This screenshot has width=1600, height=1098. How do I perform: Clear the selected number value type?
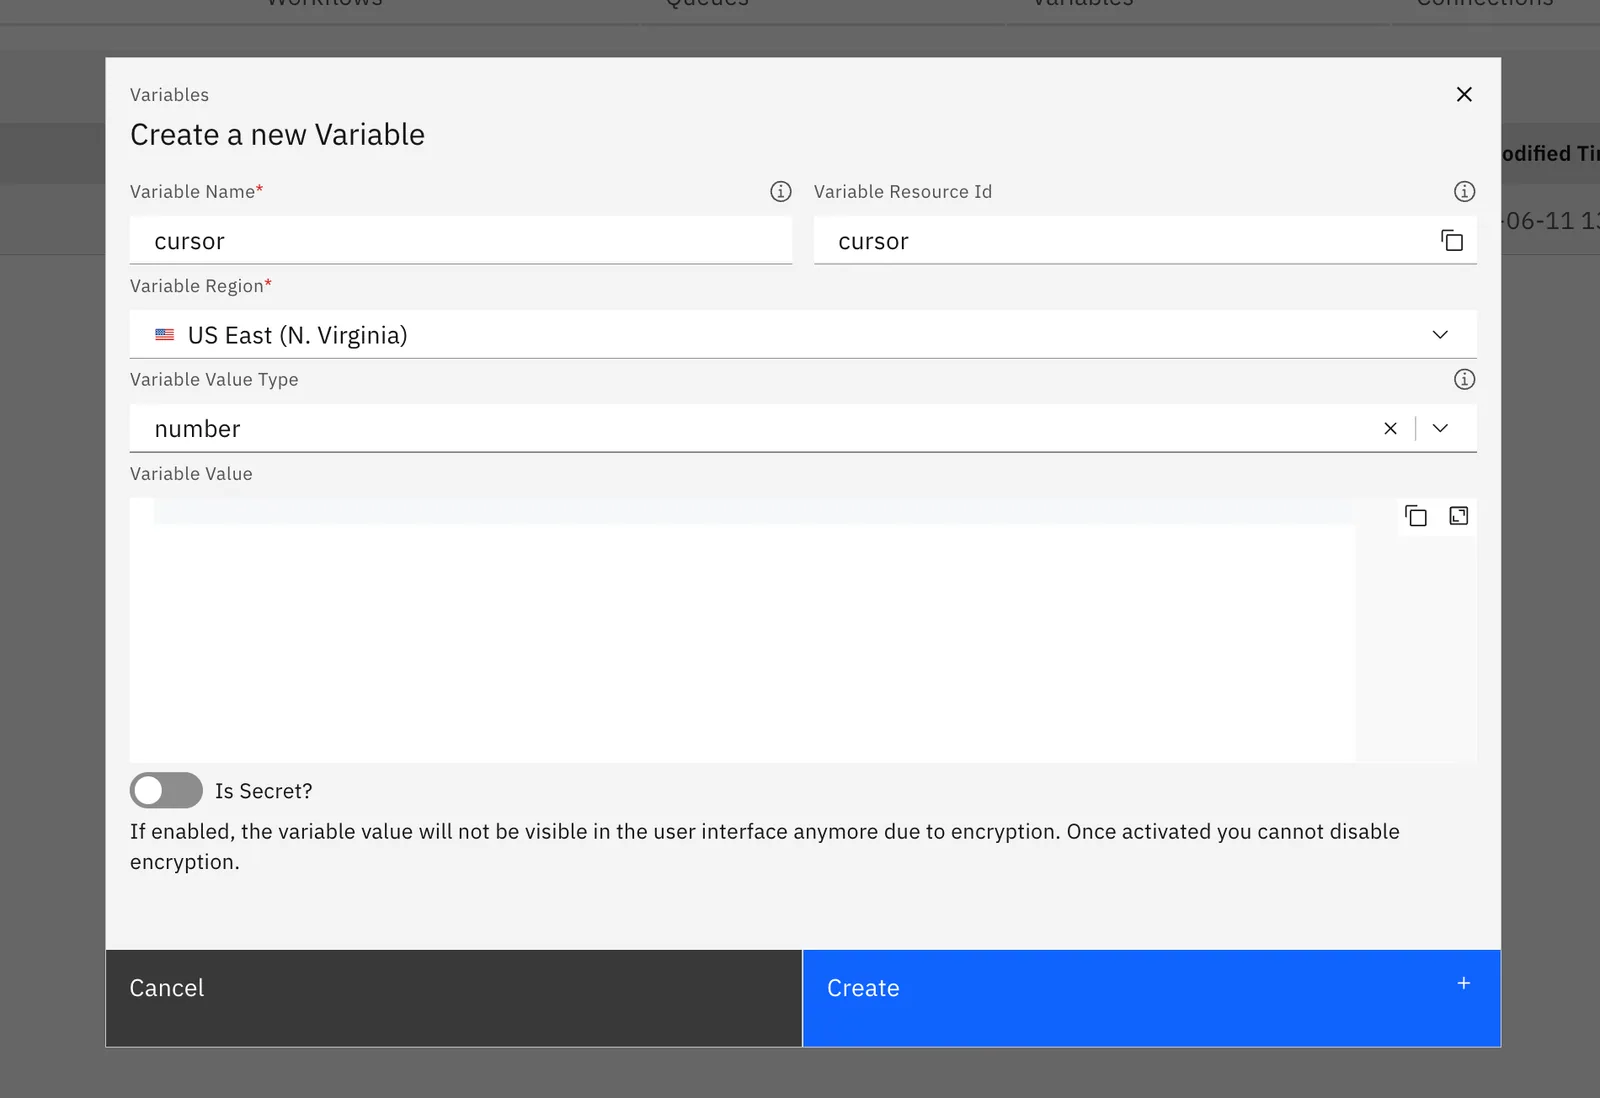[1390, 428]
